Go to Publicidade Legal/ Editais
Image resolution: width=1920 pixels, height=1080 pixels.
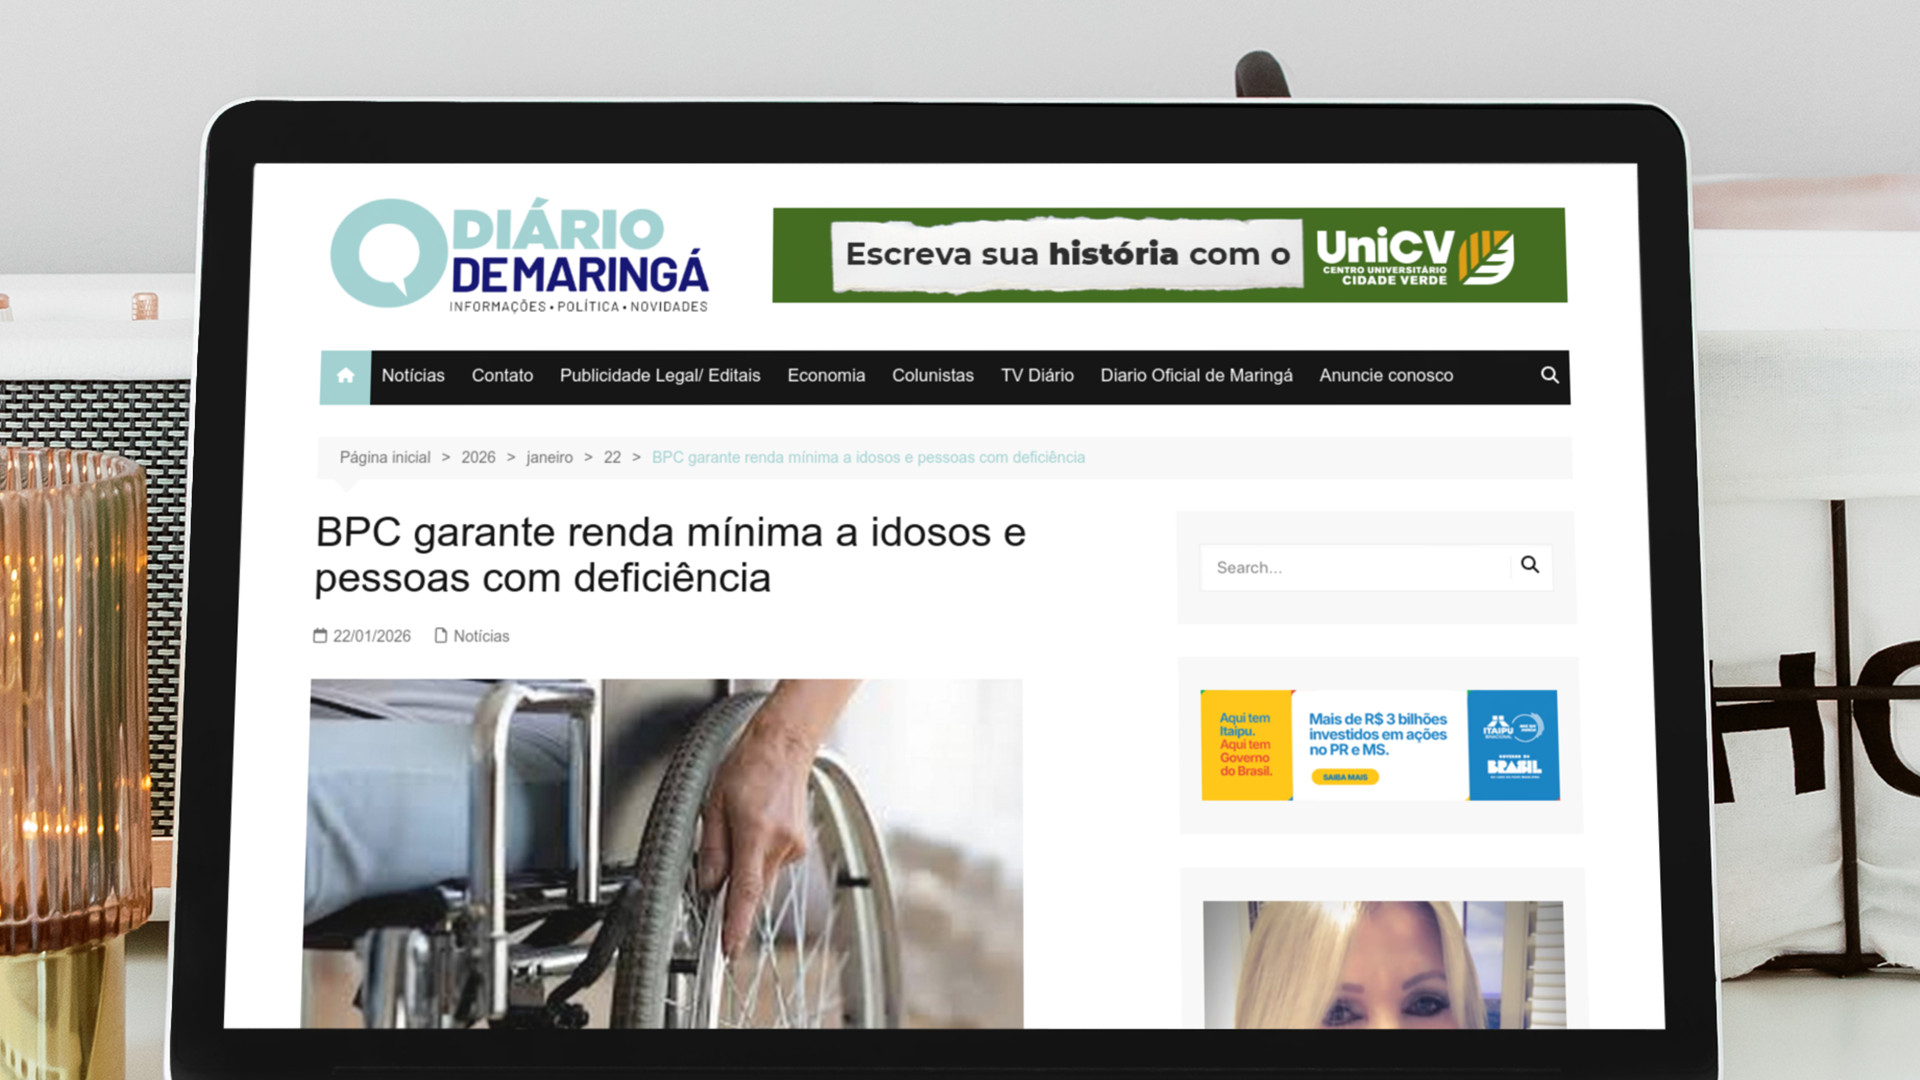click(659, 376)
